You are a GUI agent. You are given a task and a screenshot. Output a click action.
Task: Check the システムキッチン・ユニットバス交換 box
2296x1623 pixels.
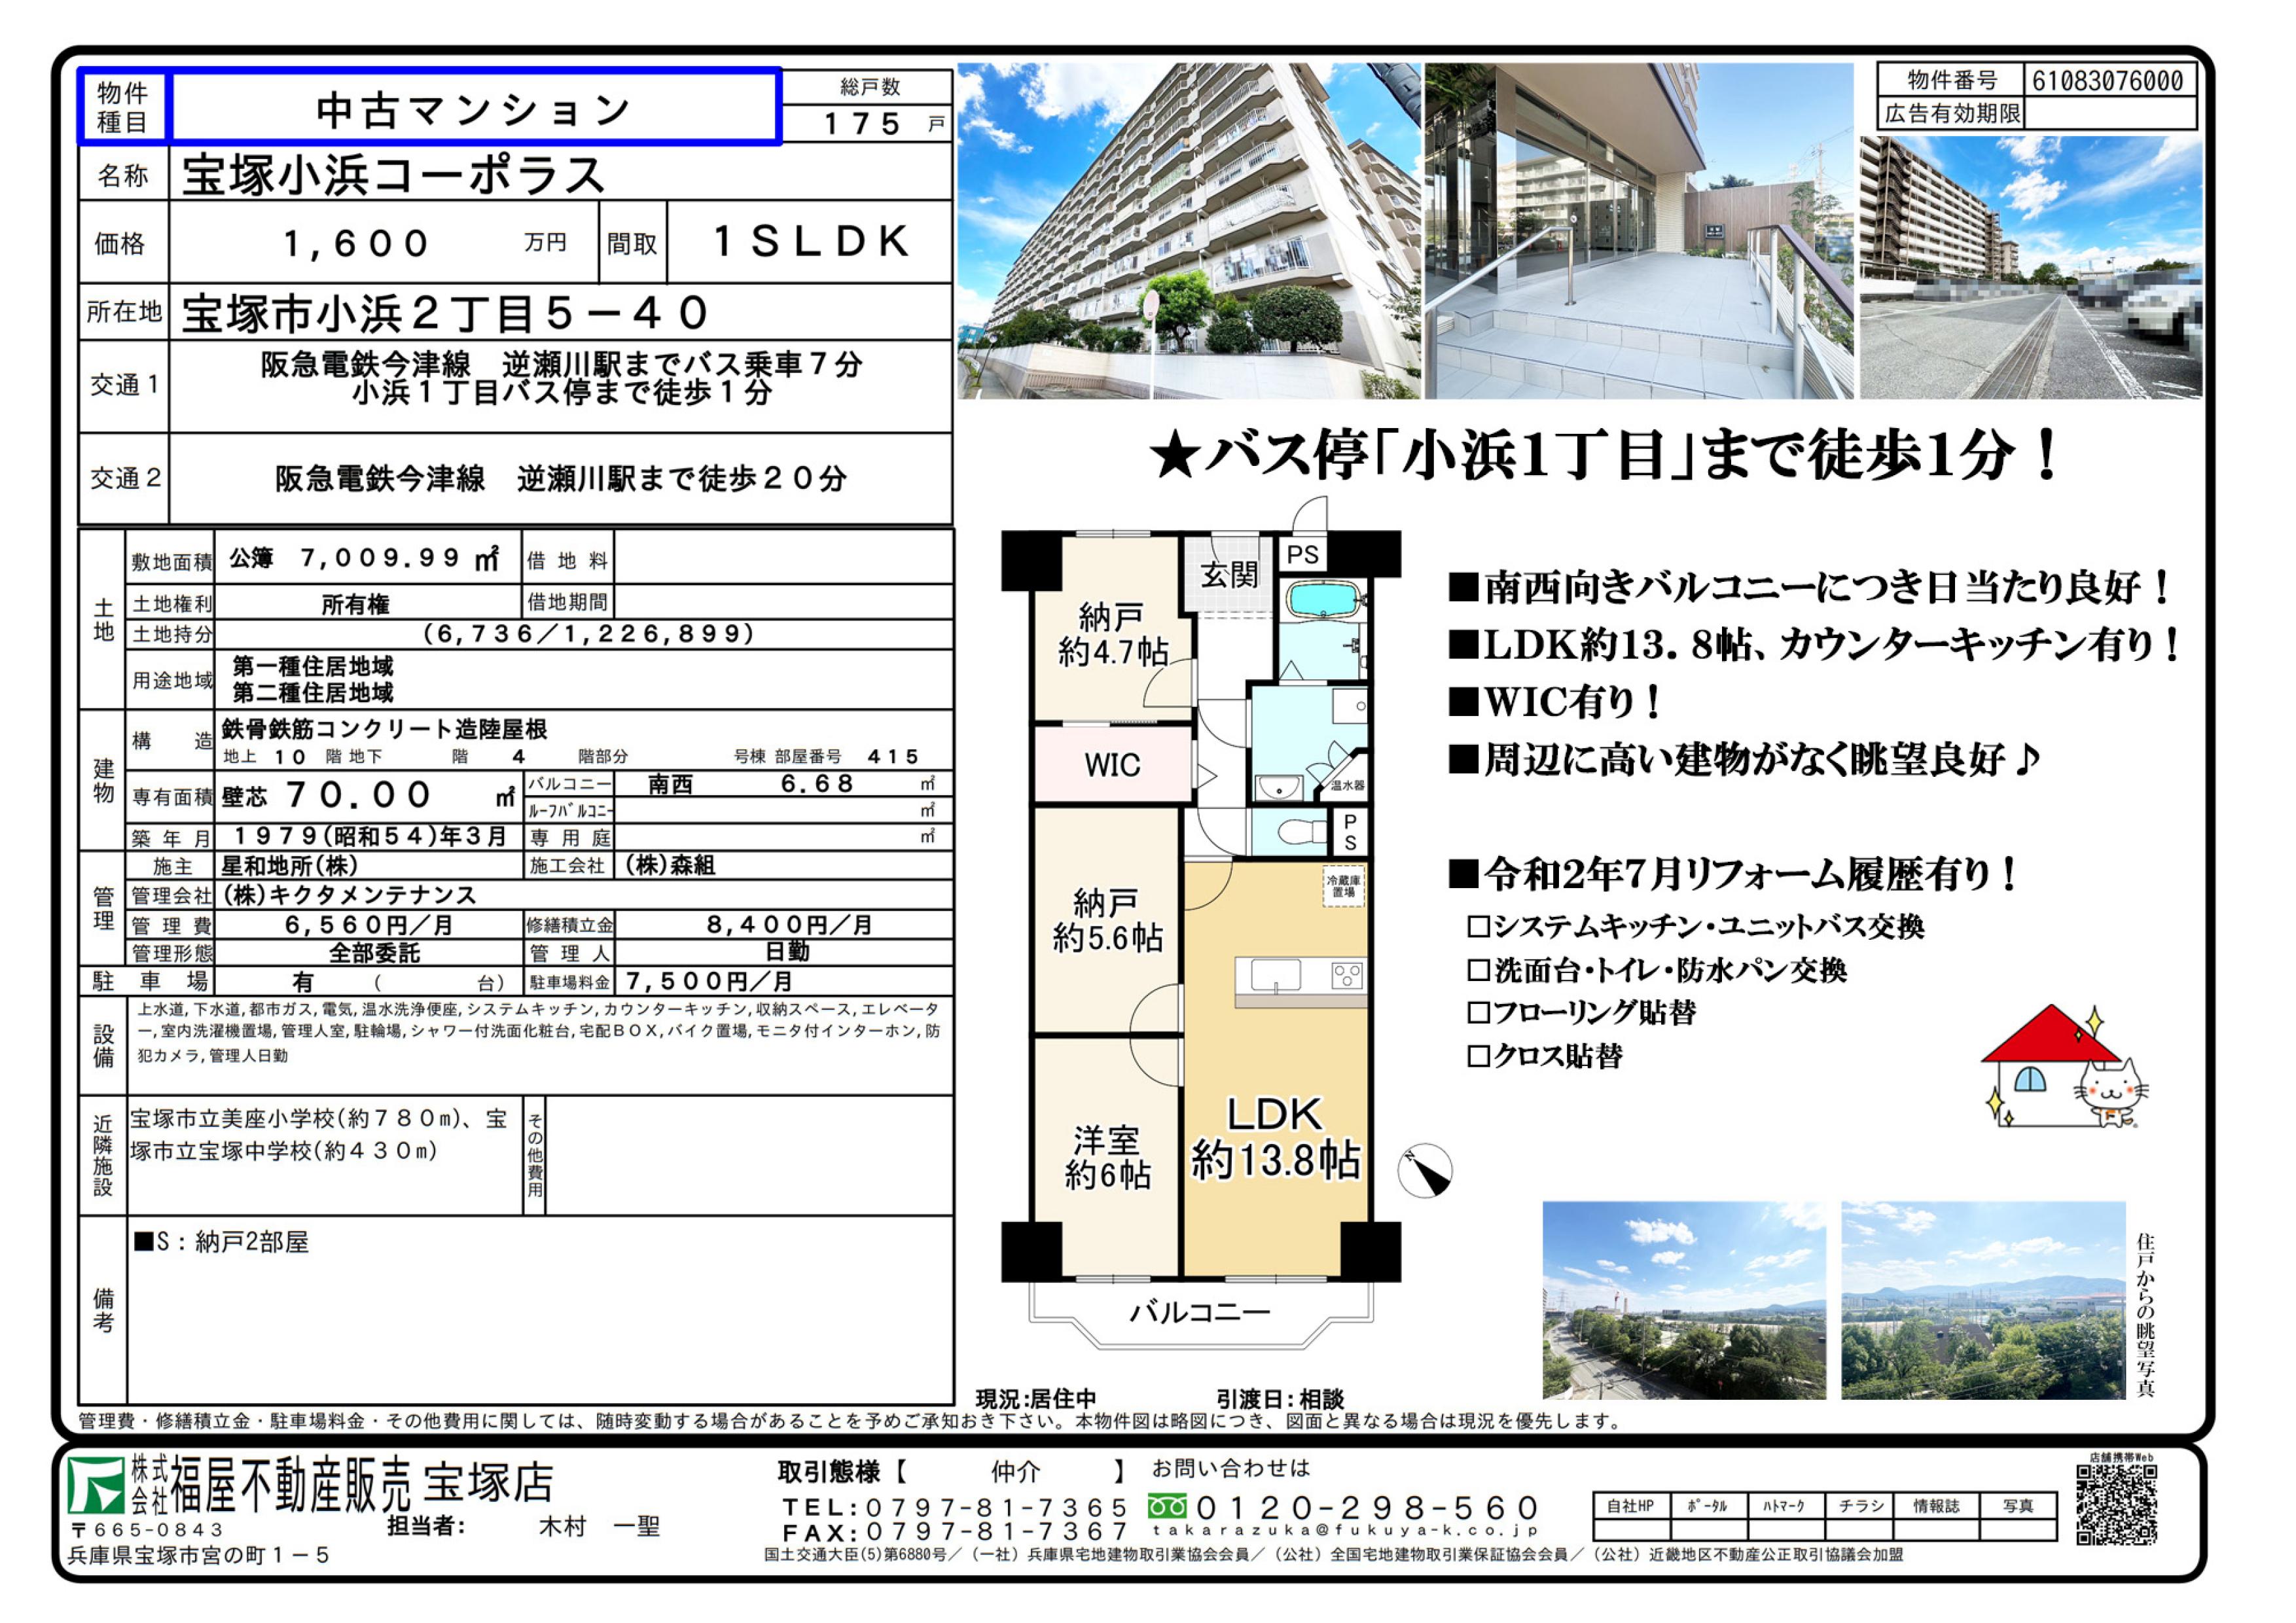1478,927
